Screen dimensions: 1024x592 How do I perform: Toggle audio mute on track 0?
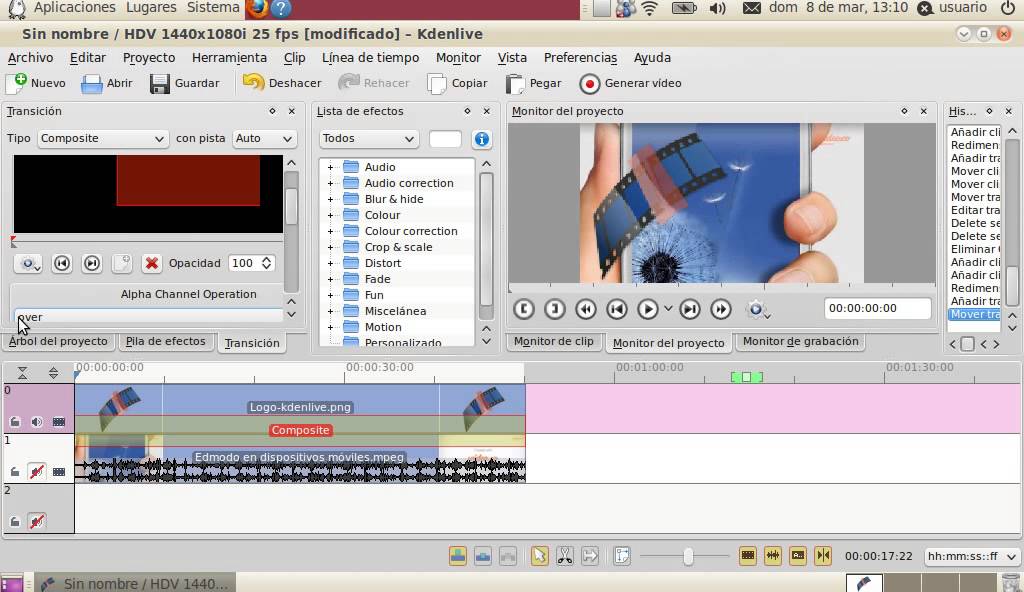pos(37,422)
